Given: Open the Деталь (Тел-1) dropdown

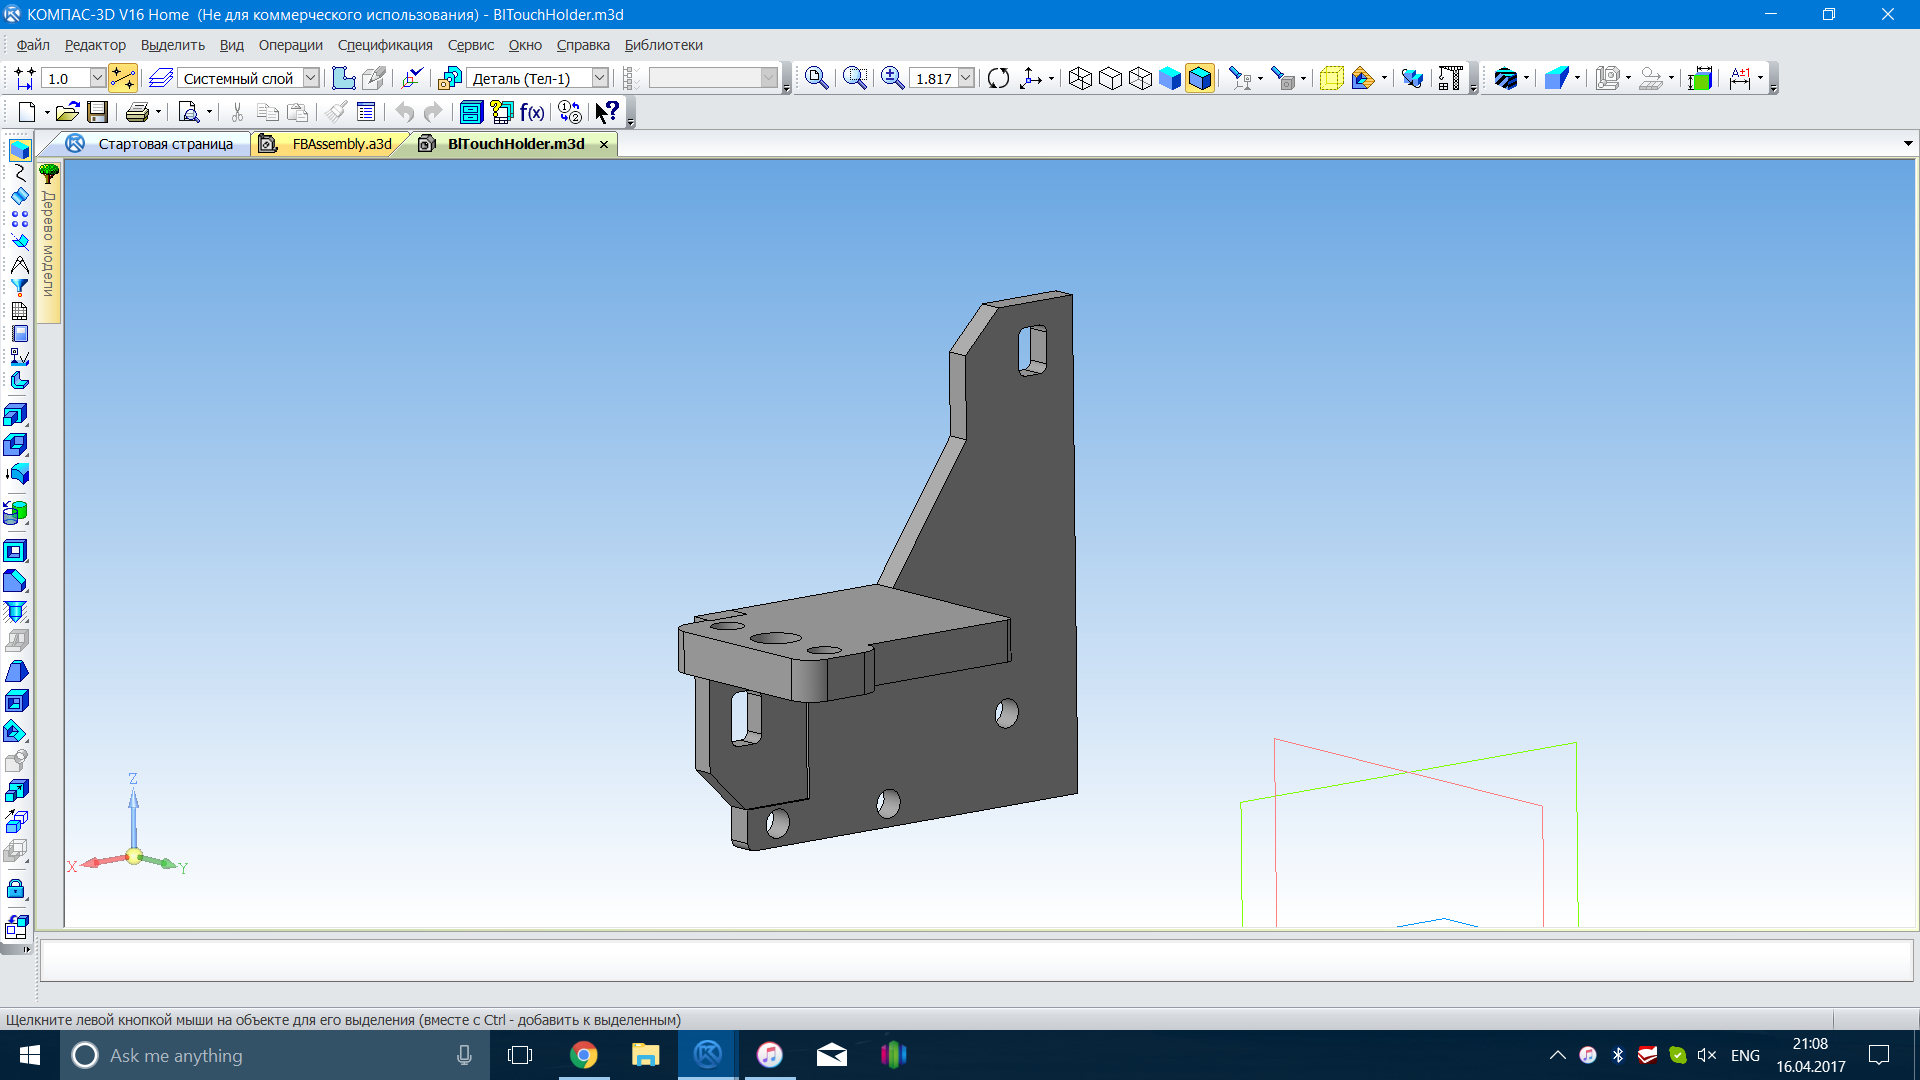Looking at the screenshot, I should point(600,78).
